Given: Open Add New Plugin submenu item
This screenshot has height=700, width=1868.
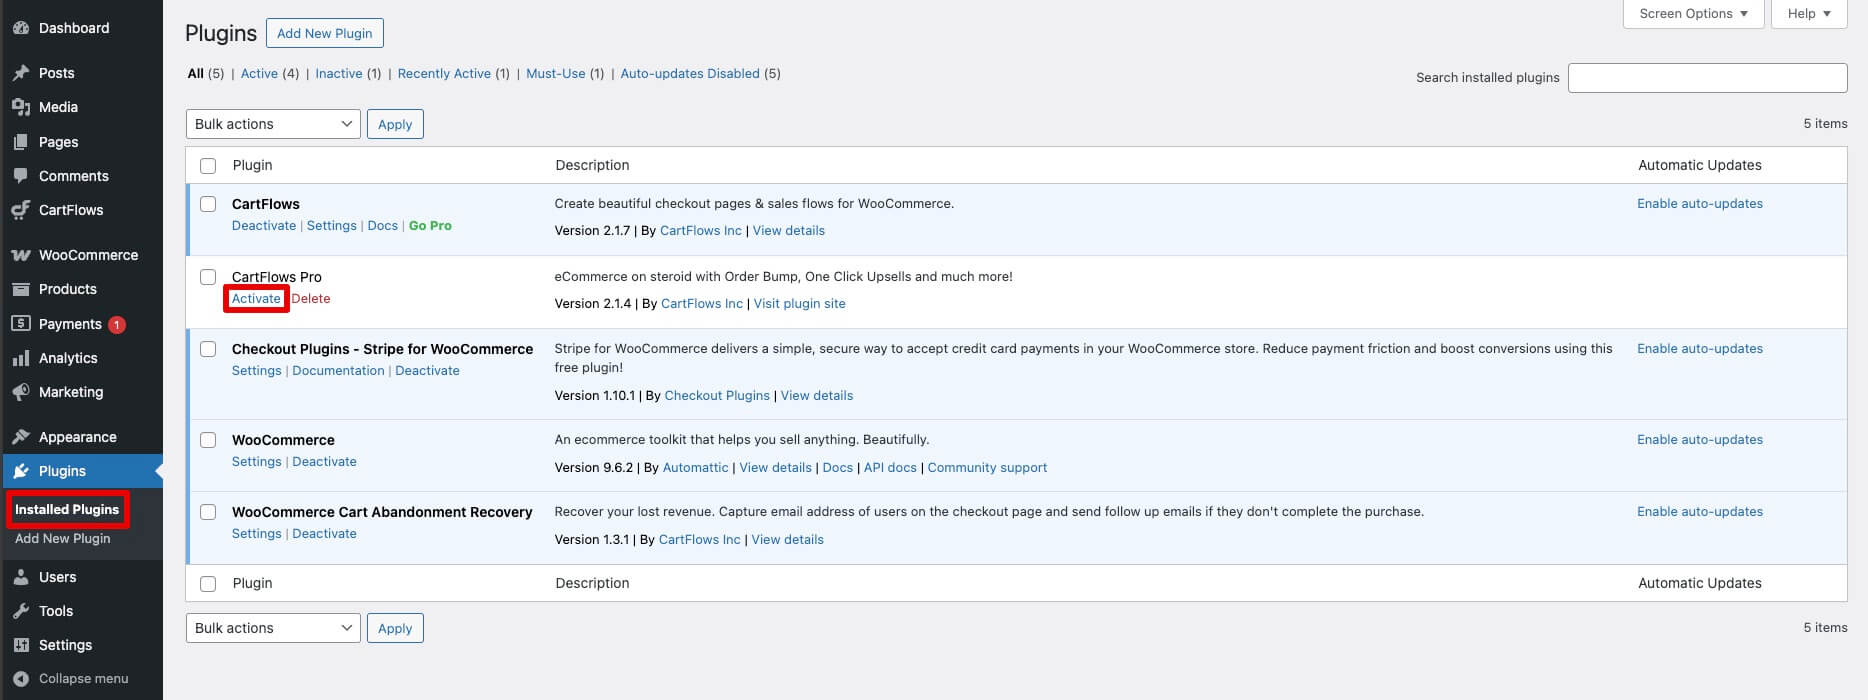Looking at the screenshot, I should tap(63, 538).
